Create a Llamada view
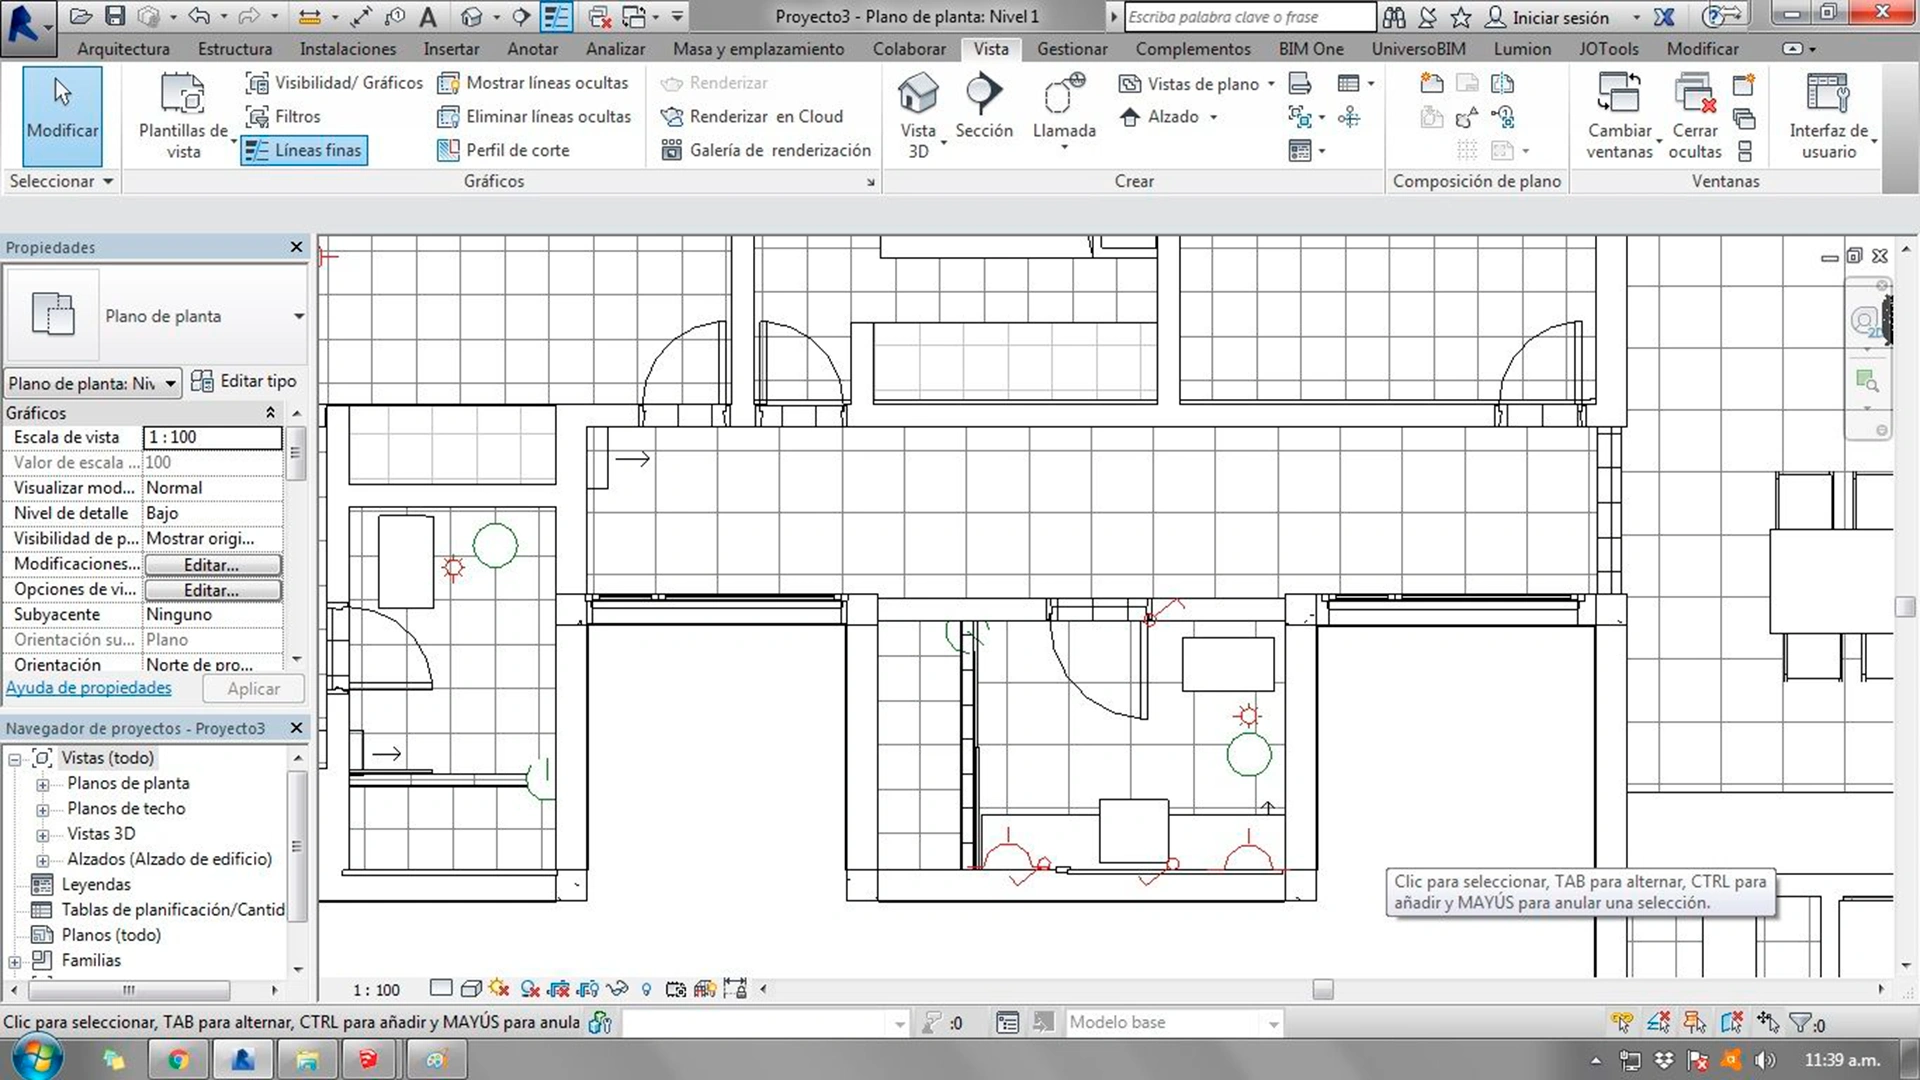This screenshot has width=1920, height=1080. pos(1062,110)
